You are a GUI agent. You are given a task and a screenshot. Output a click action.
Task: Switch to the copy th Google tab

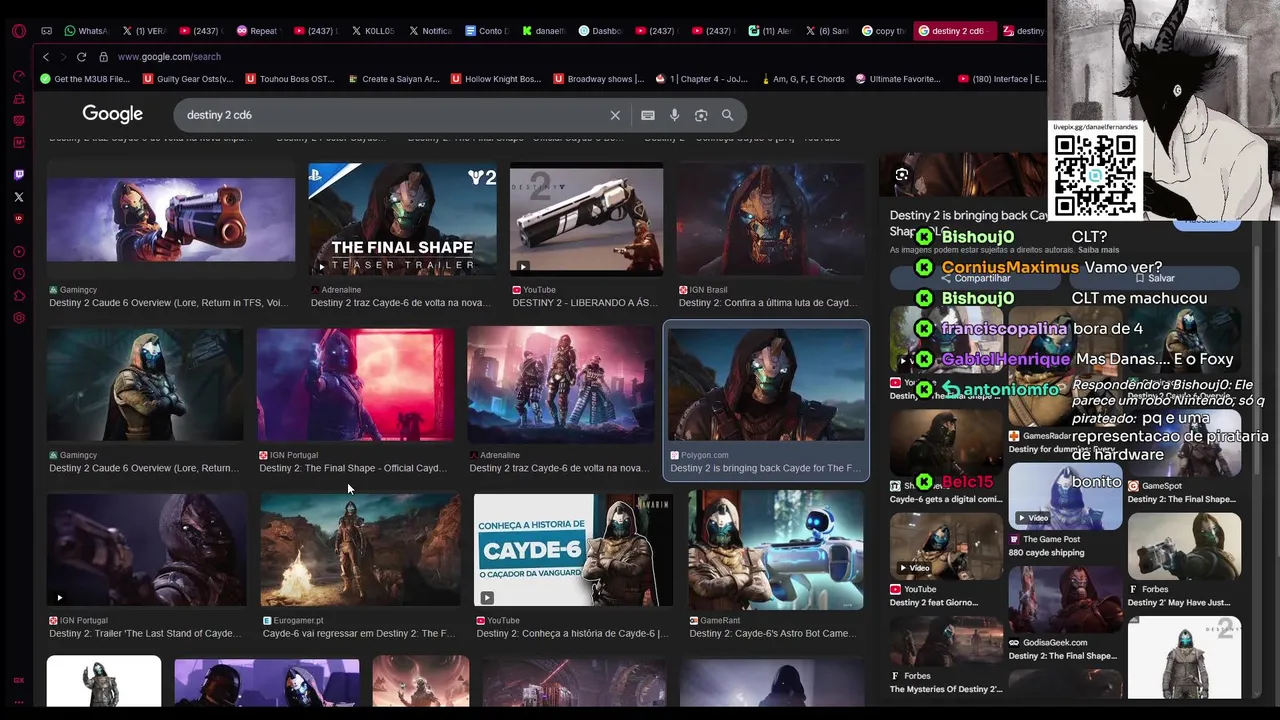tap(884, 31)
